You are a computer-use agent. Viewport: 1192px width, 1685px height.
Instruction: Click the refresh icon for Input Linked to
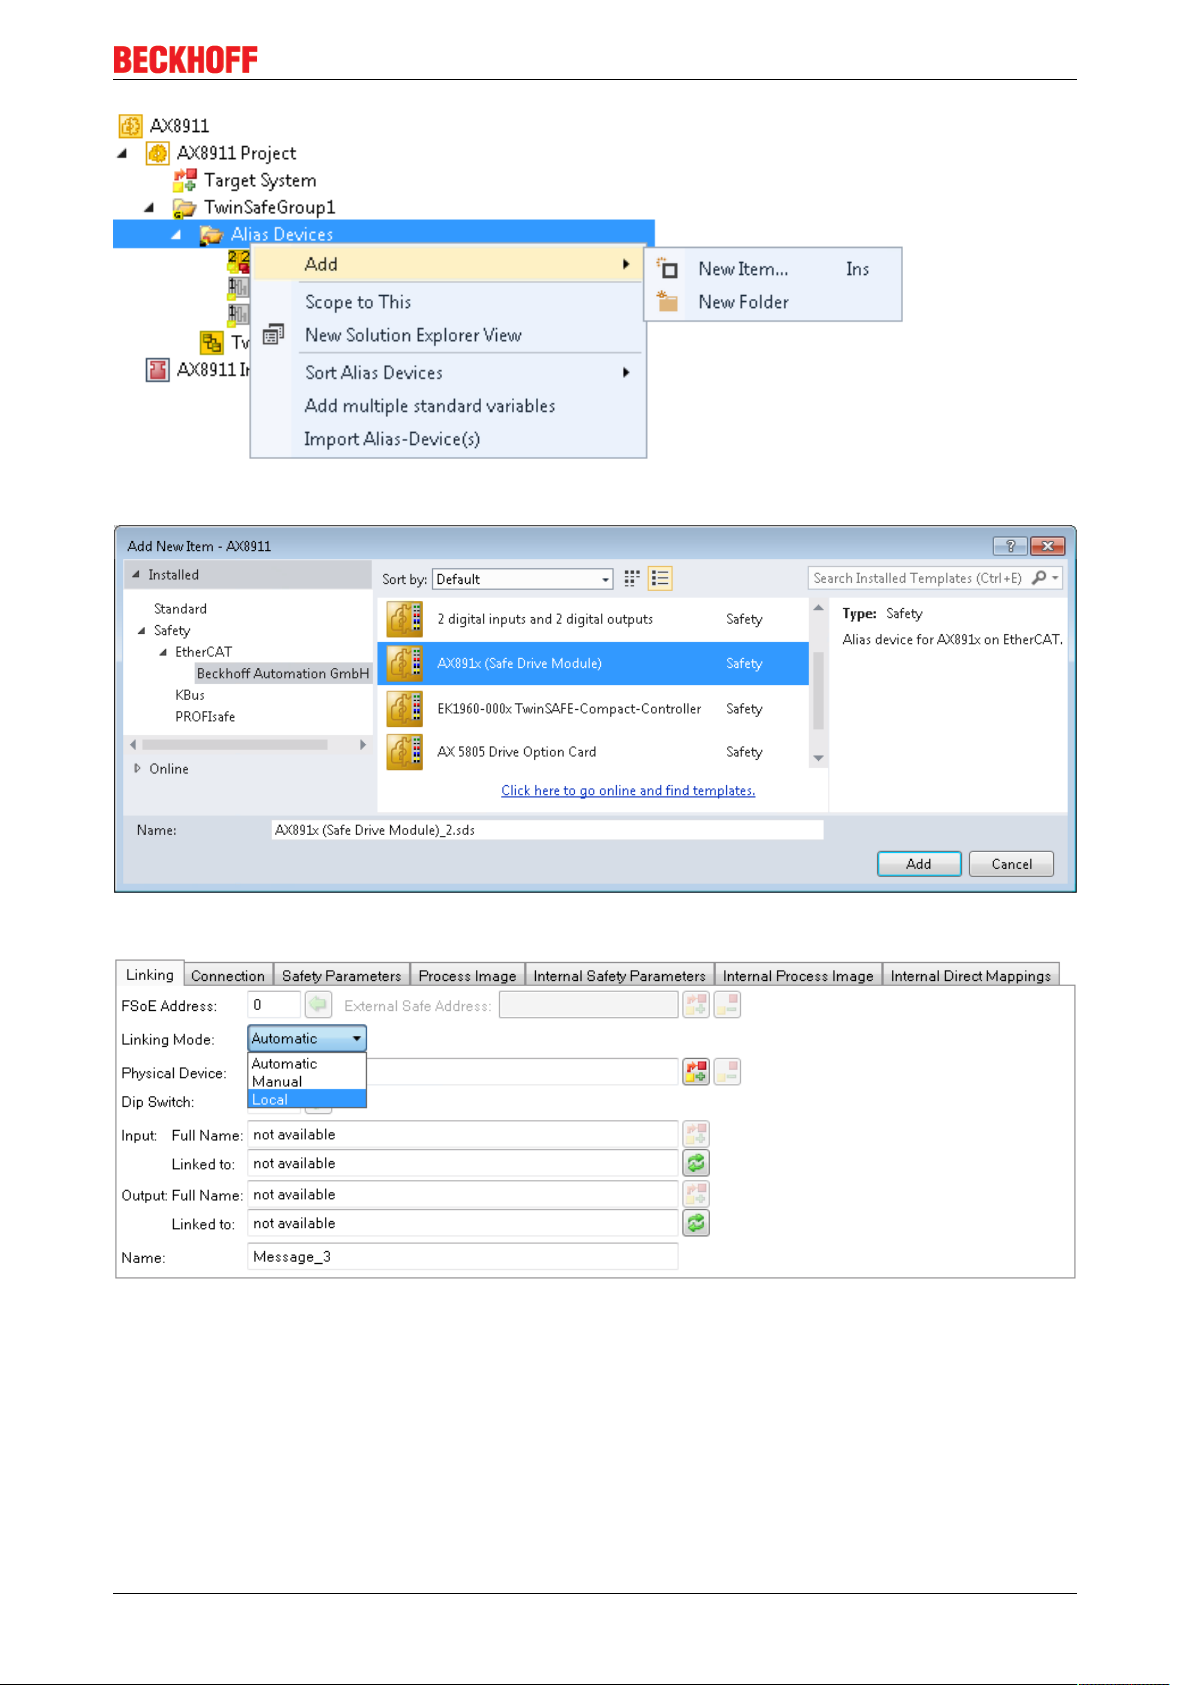click(696, 1163)
